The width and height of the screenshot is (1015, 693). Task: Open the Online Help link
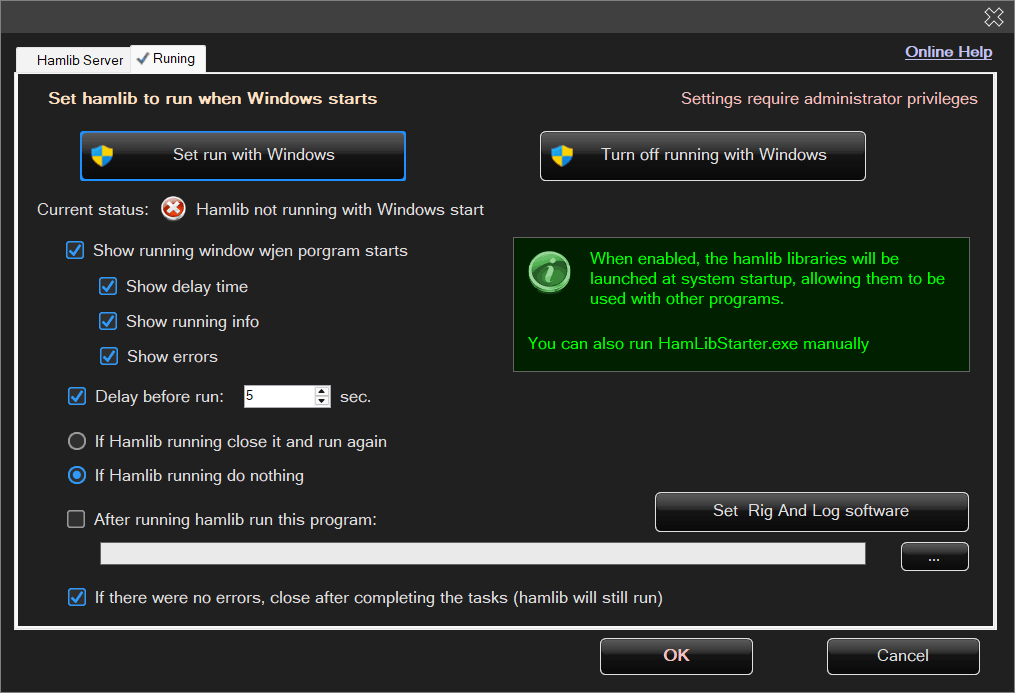pyautogui.click(x=948, y=52)
